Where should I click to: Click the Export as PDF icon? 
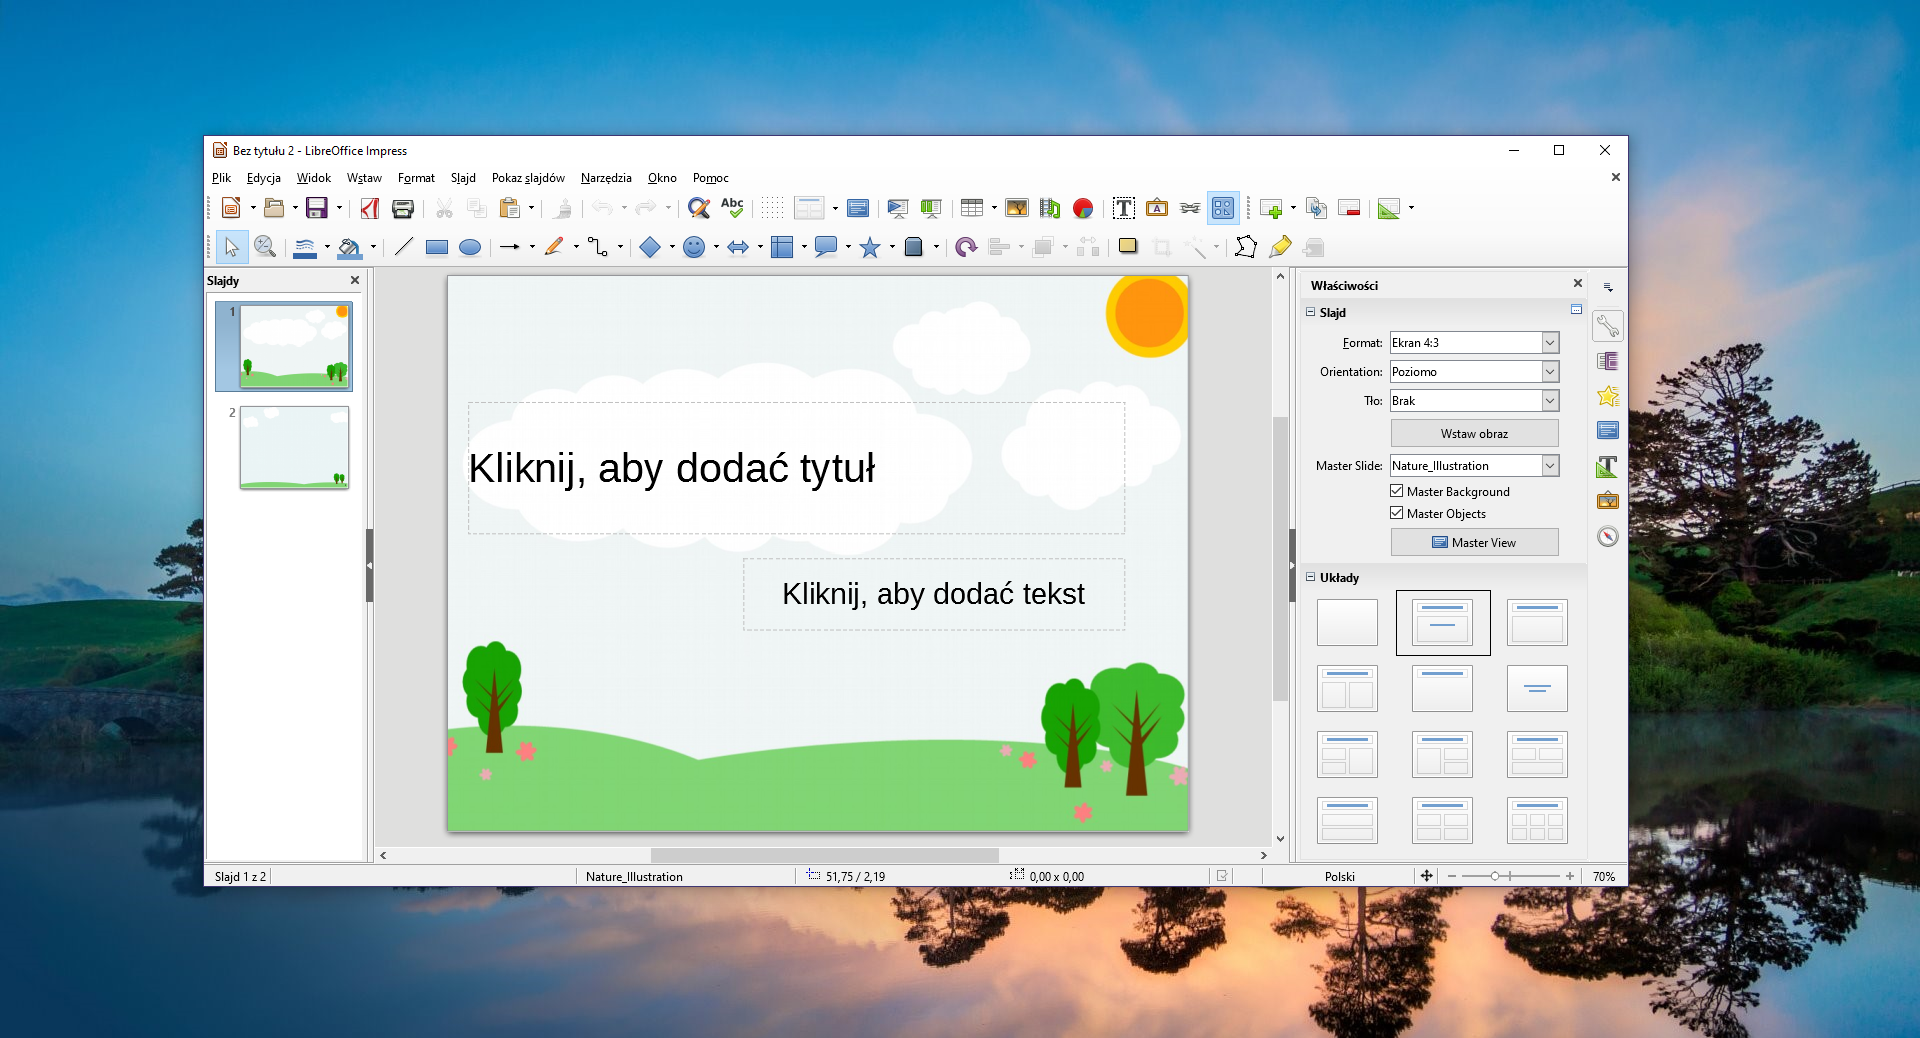click(370, 208)
